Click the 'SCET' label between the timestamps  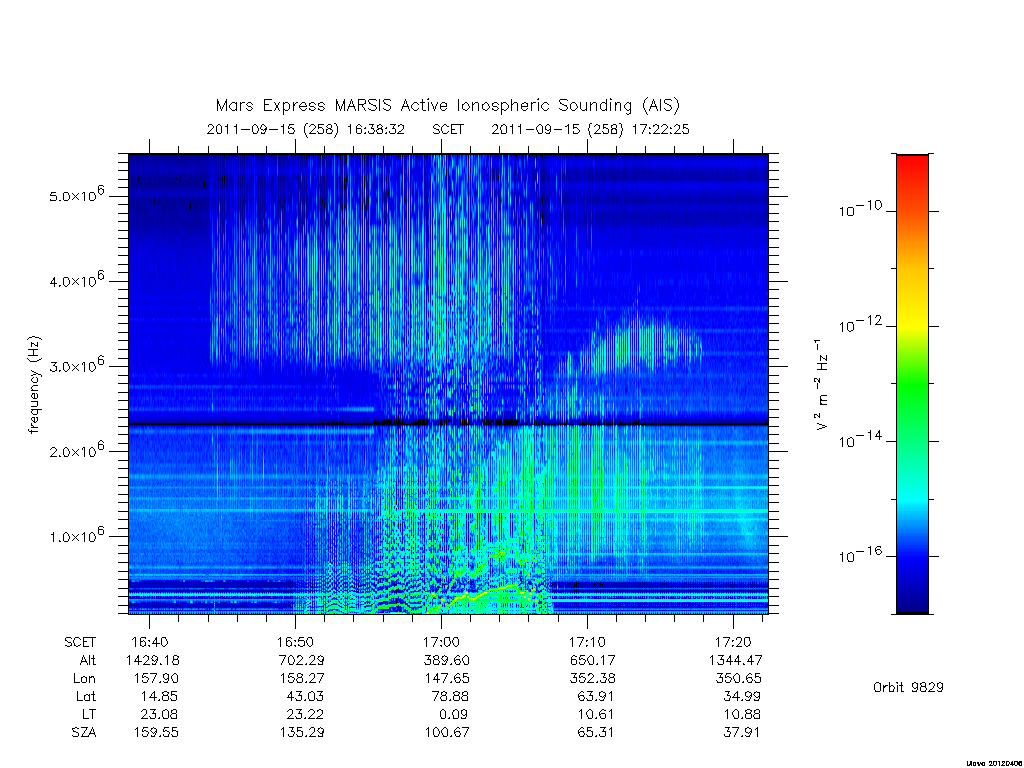point(448,129)
